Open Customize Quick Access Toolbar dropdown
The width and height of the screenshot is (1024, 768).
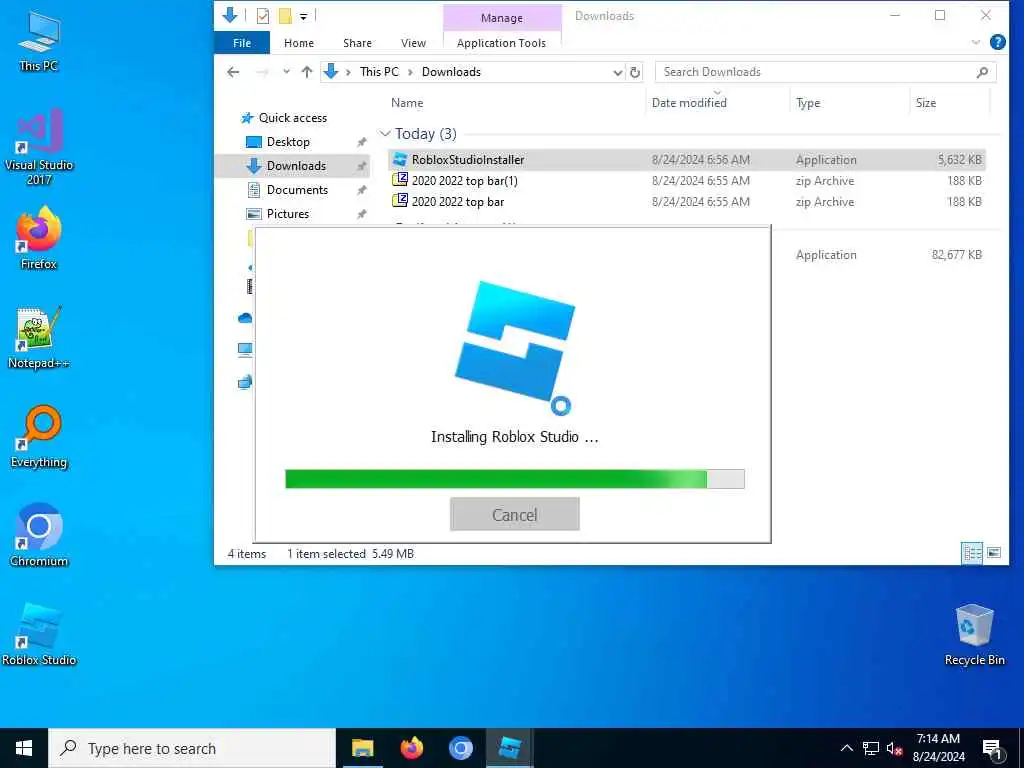(x=304, y=16)
